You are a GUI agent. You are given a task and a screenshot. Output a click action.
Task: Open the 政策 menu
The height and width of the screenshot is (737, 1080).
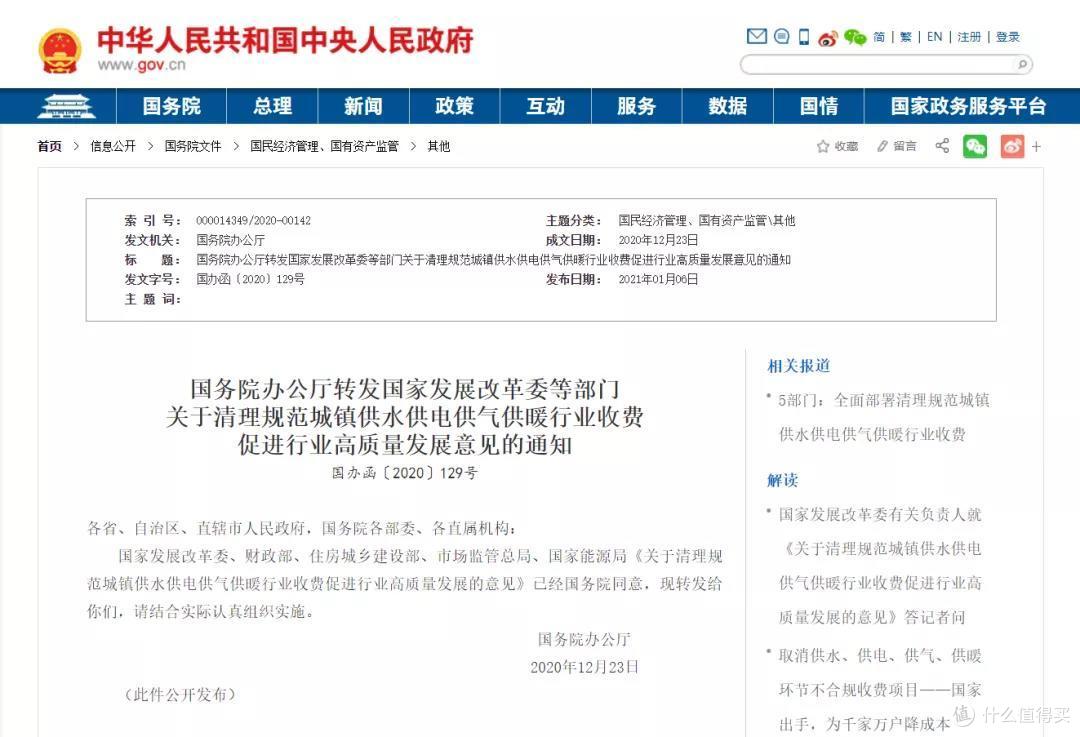click(x=454, y=106)
